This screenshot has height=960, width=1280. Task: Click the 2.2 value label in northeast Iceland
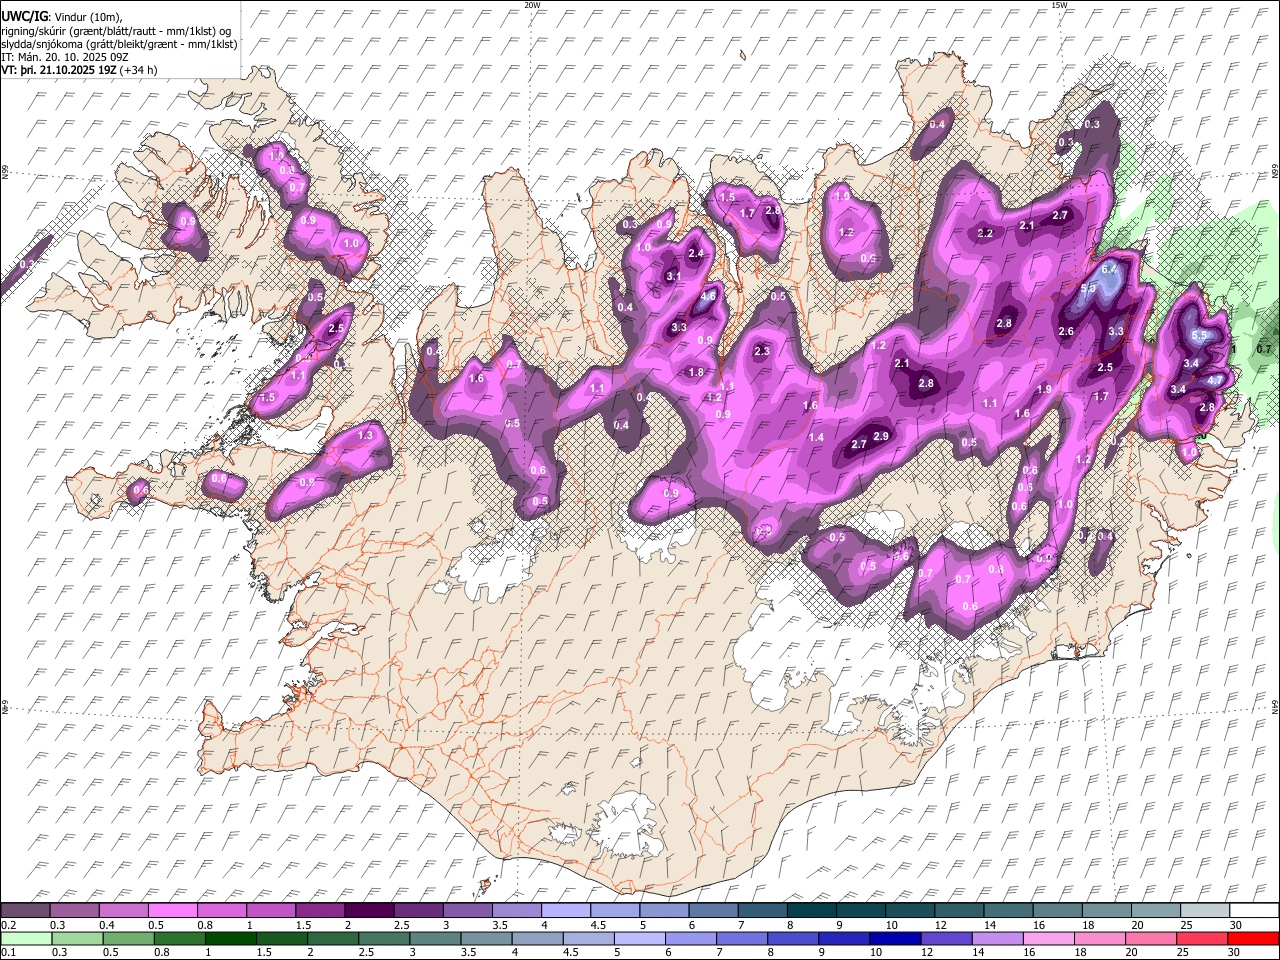pos(984,233)
